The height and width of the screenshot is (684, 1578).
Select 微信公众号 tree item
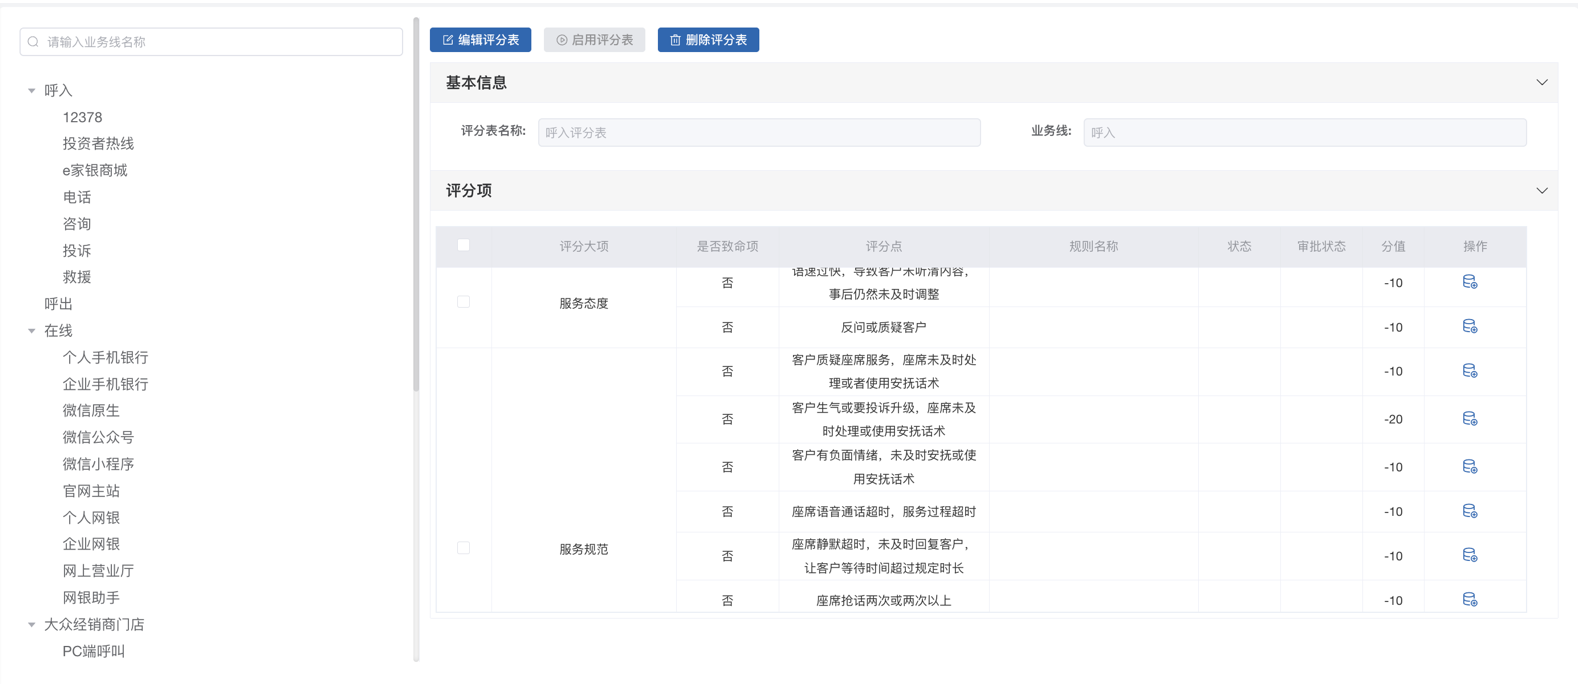pyautogui.click(x=98, y=437)
